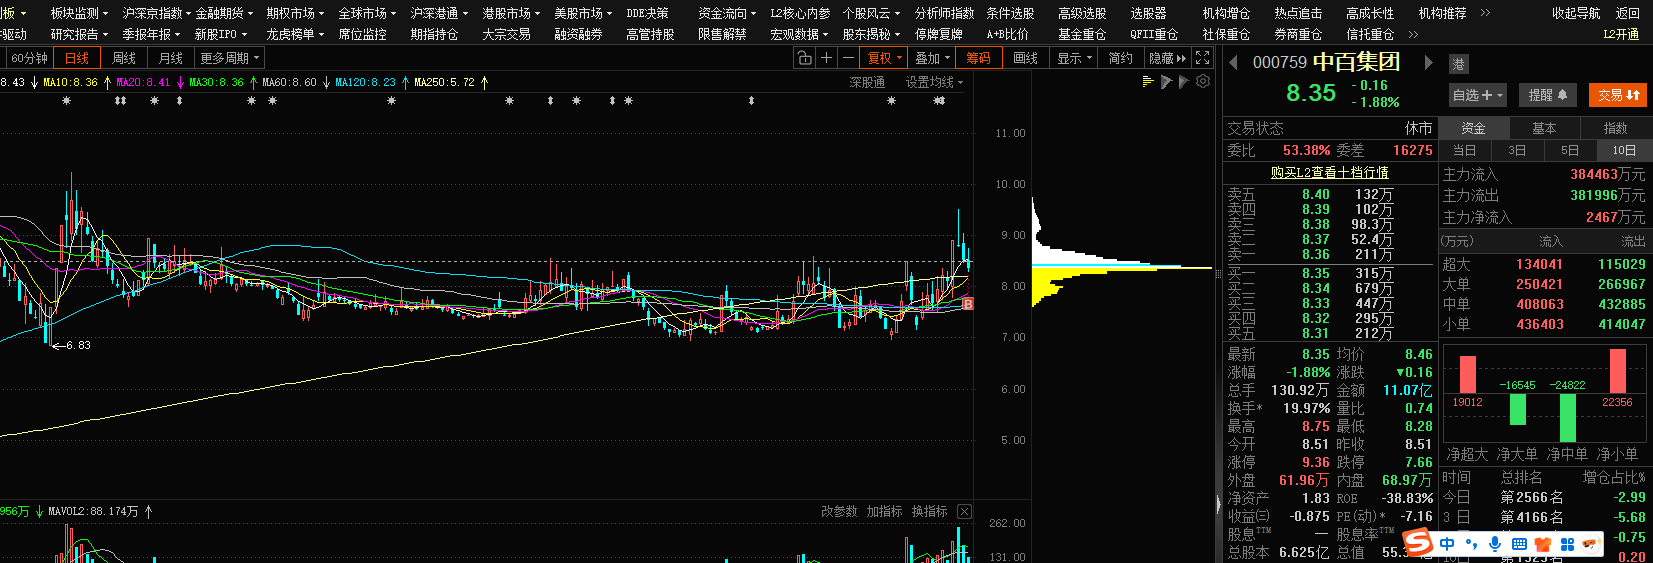Expand the toolbar overflow double-arrow

coord(1485,13)
